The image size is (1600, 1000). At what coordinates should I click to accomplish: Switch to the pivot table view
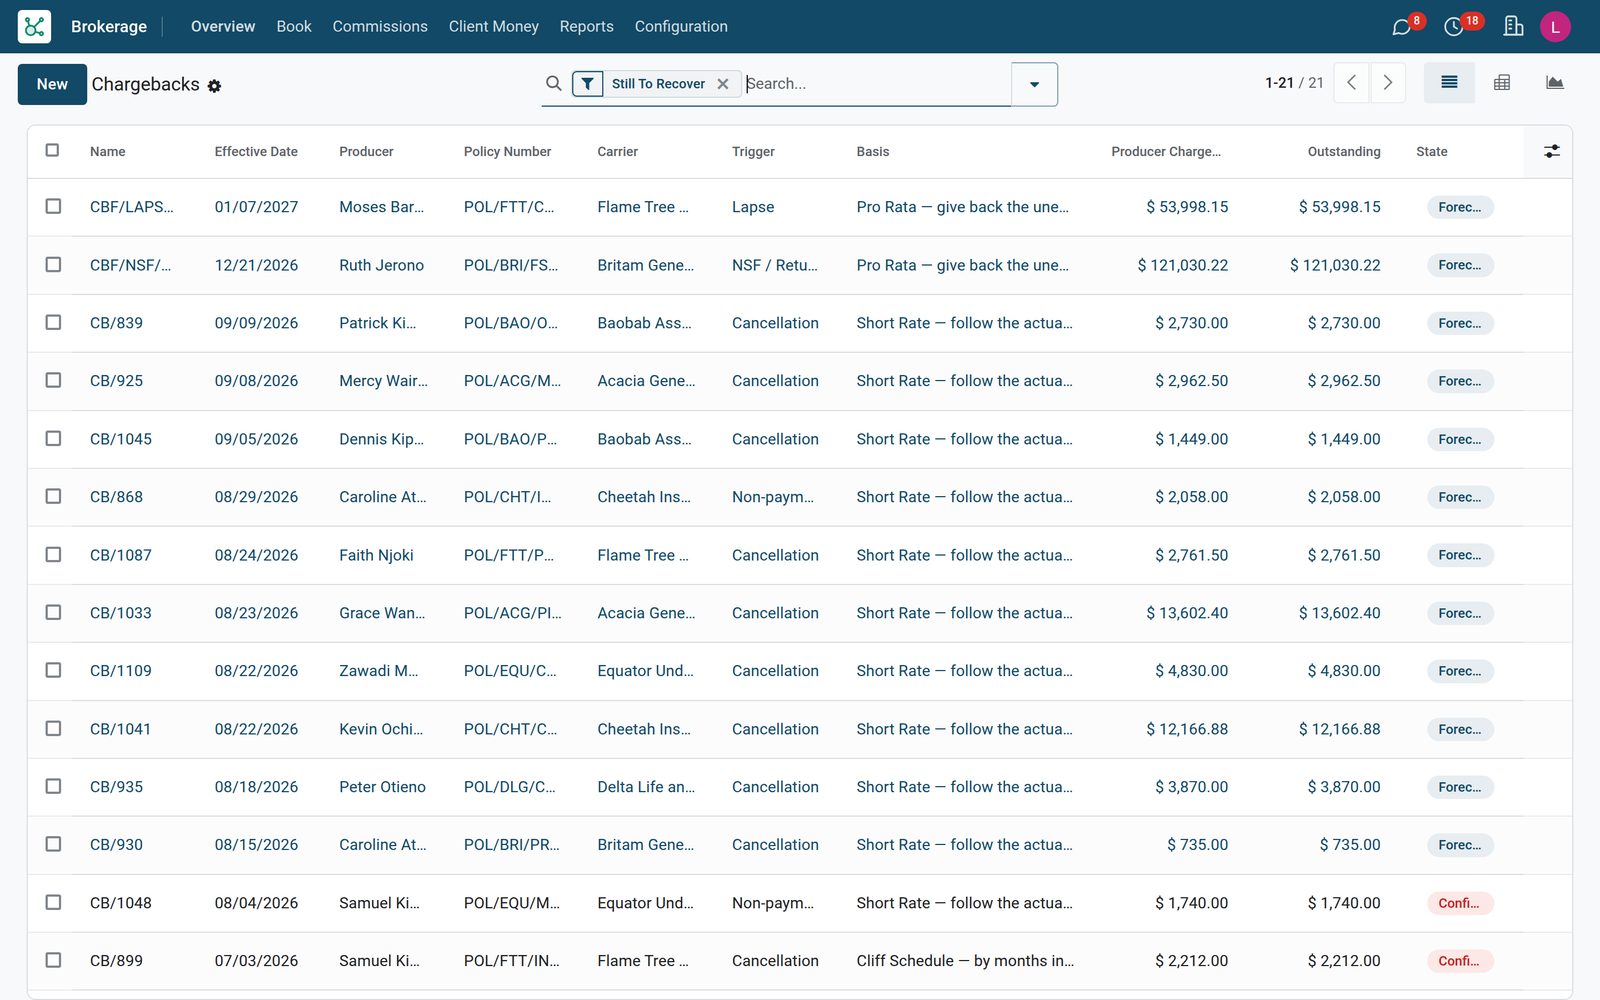pos(1502,83)
